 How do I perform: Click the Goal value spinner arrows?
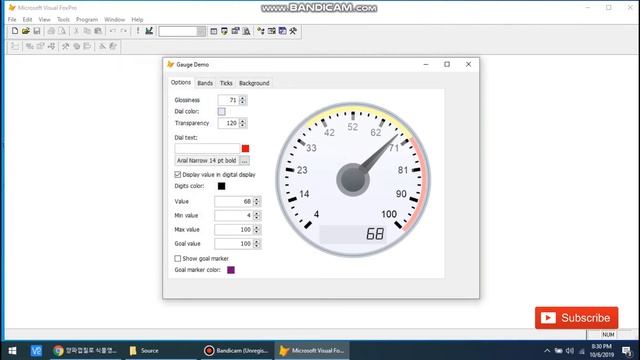point(257,244)
